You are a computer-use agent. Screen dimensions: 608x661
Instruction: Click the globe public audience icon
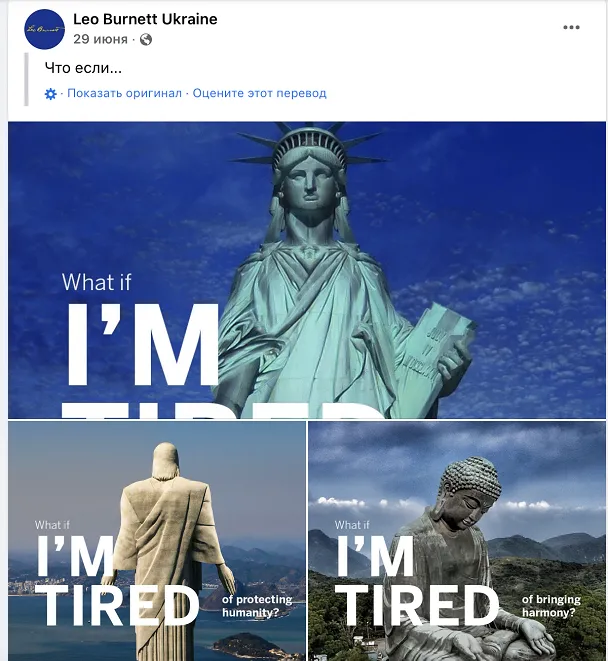[x=146, y=40]
